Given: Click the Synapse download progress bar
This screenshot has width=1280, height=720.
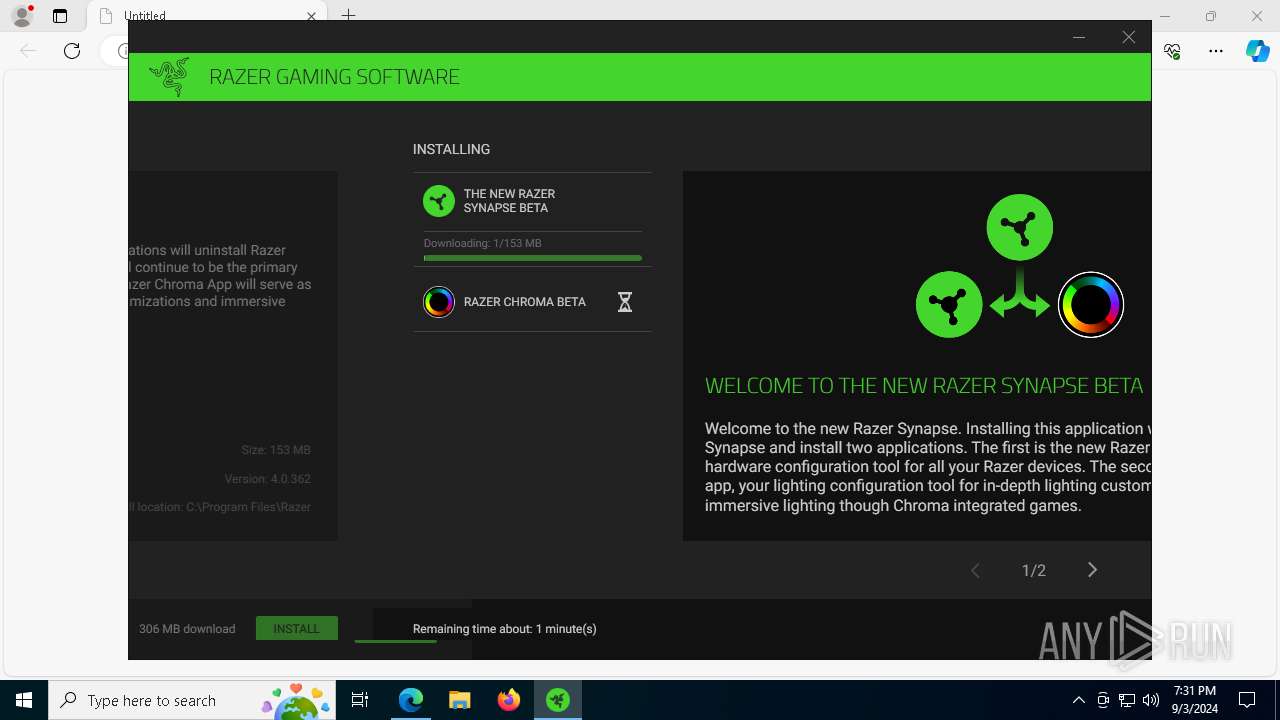Looking at the screenshot, I should click(x=532, y=258).
